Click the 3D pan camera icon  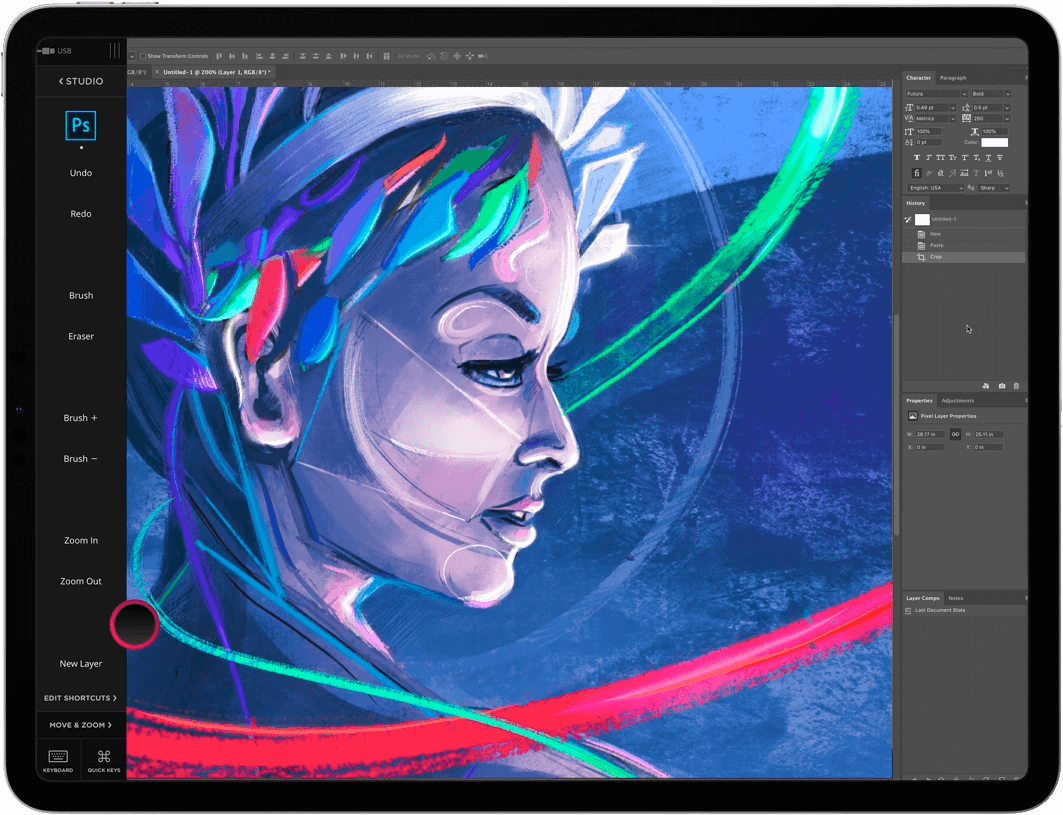click(457, 56)
